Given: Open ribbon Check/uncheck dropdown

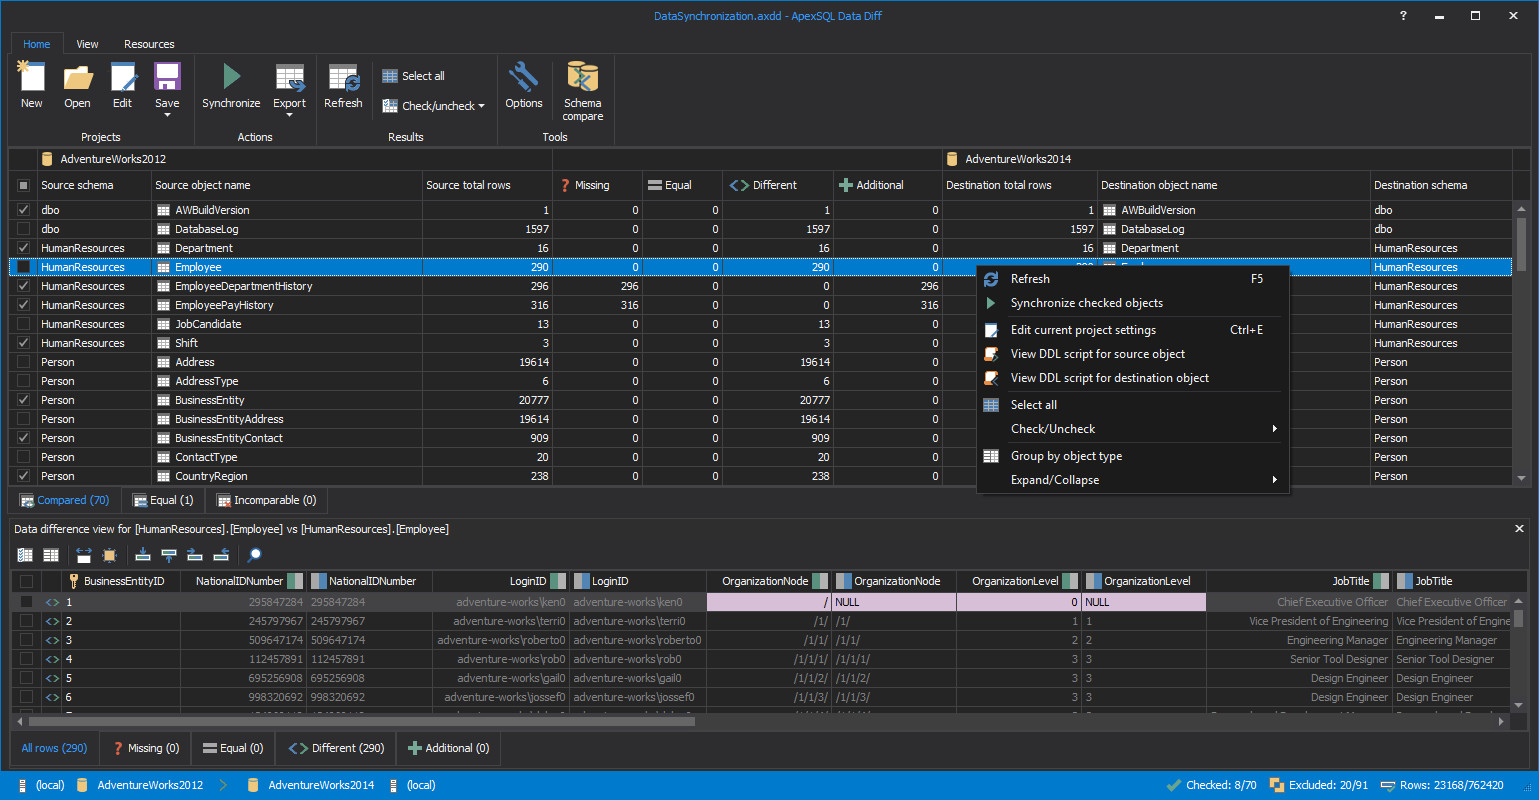Looking at the screenshot, I should (433, 106).
